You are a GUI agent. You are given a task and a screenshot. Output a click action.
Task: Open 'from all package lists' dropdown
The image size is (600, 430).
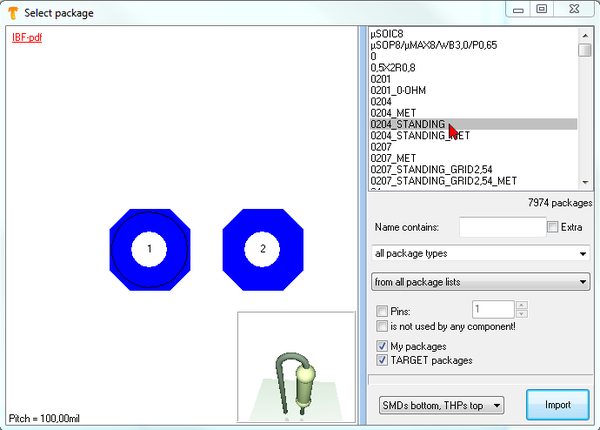click(480, 282)
